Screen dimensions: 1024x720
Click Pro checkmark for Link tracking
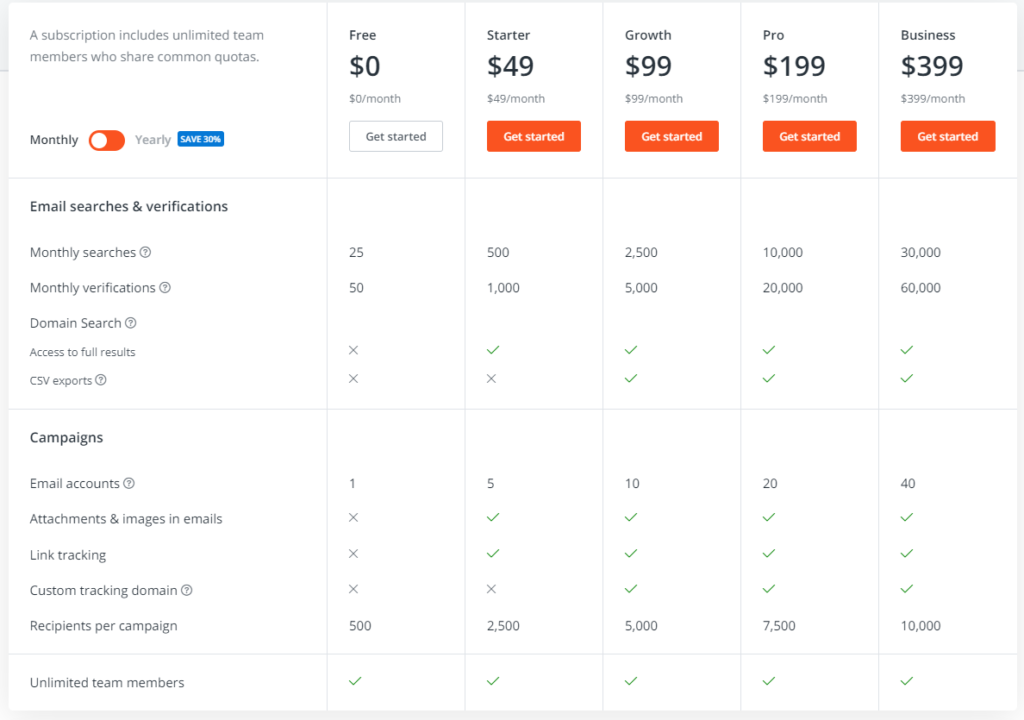(769, 553)
